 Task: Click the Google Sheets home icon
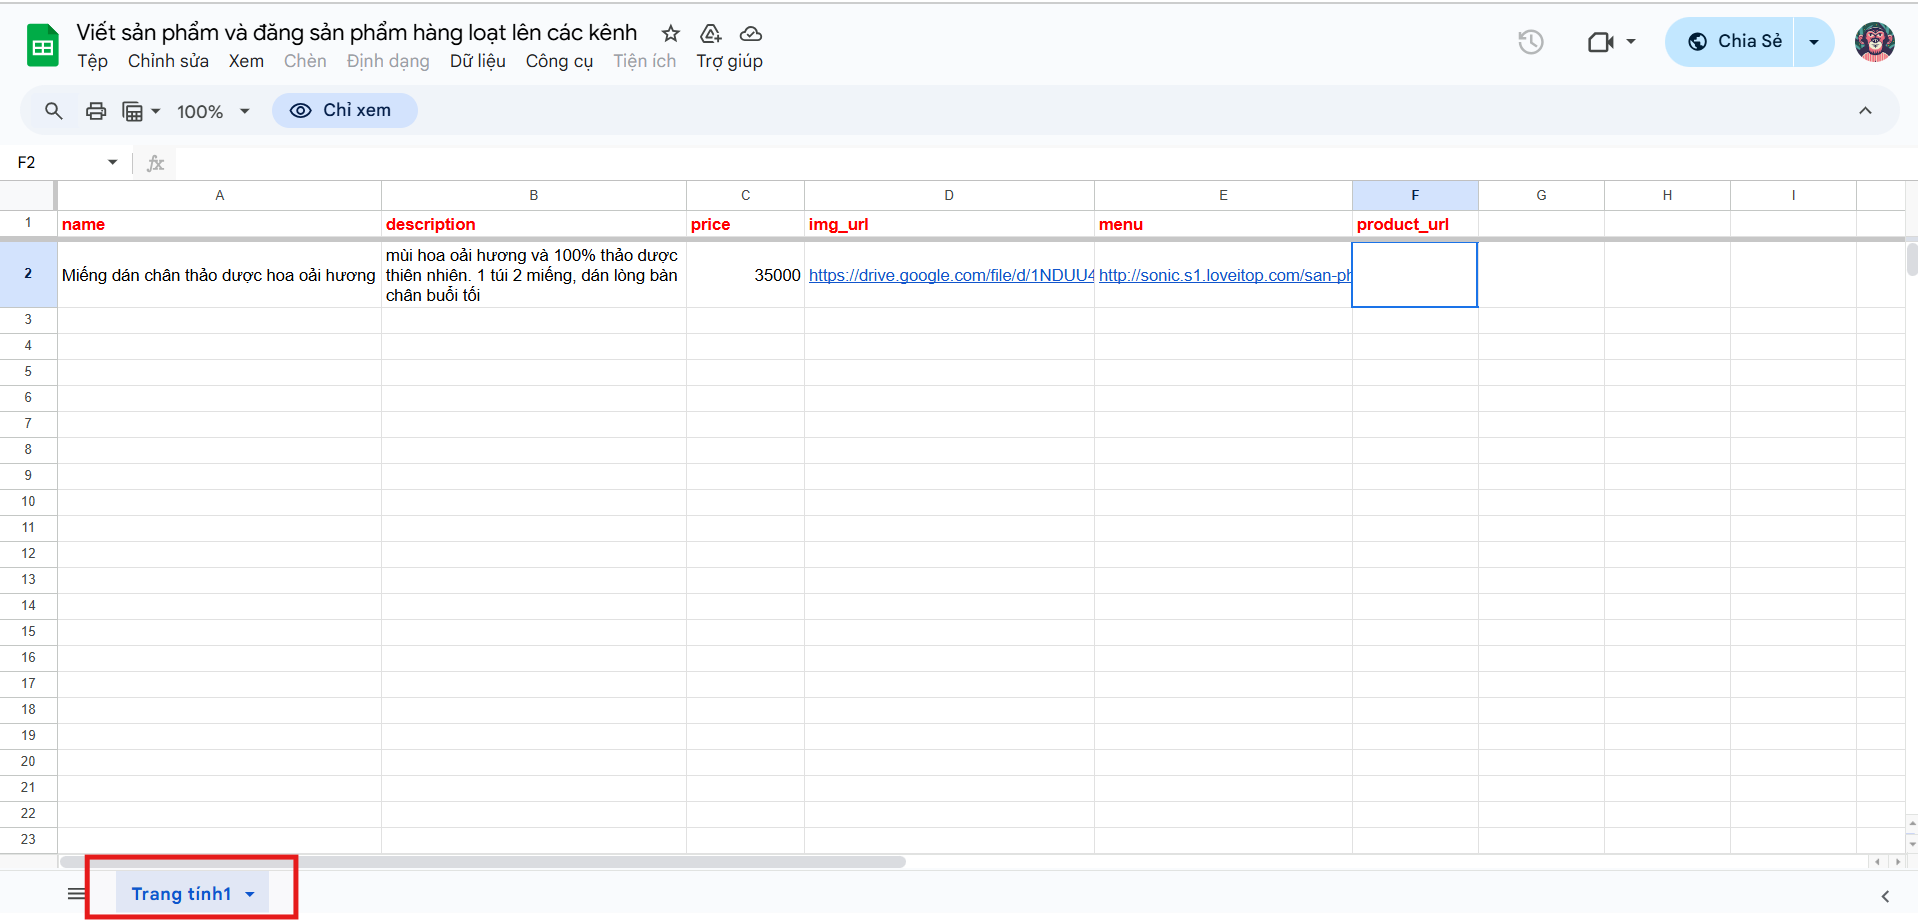[x=42, y=46]
